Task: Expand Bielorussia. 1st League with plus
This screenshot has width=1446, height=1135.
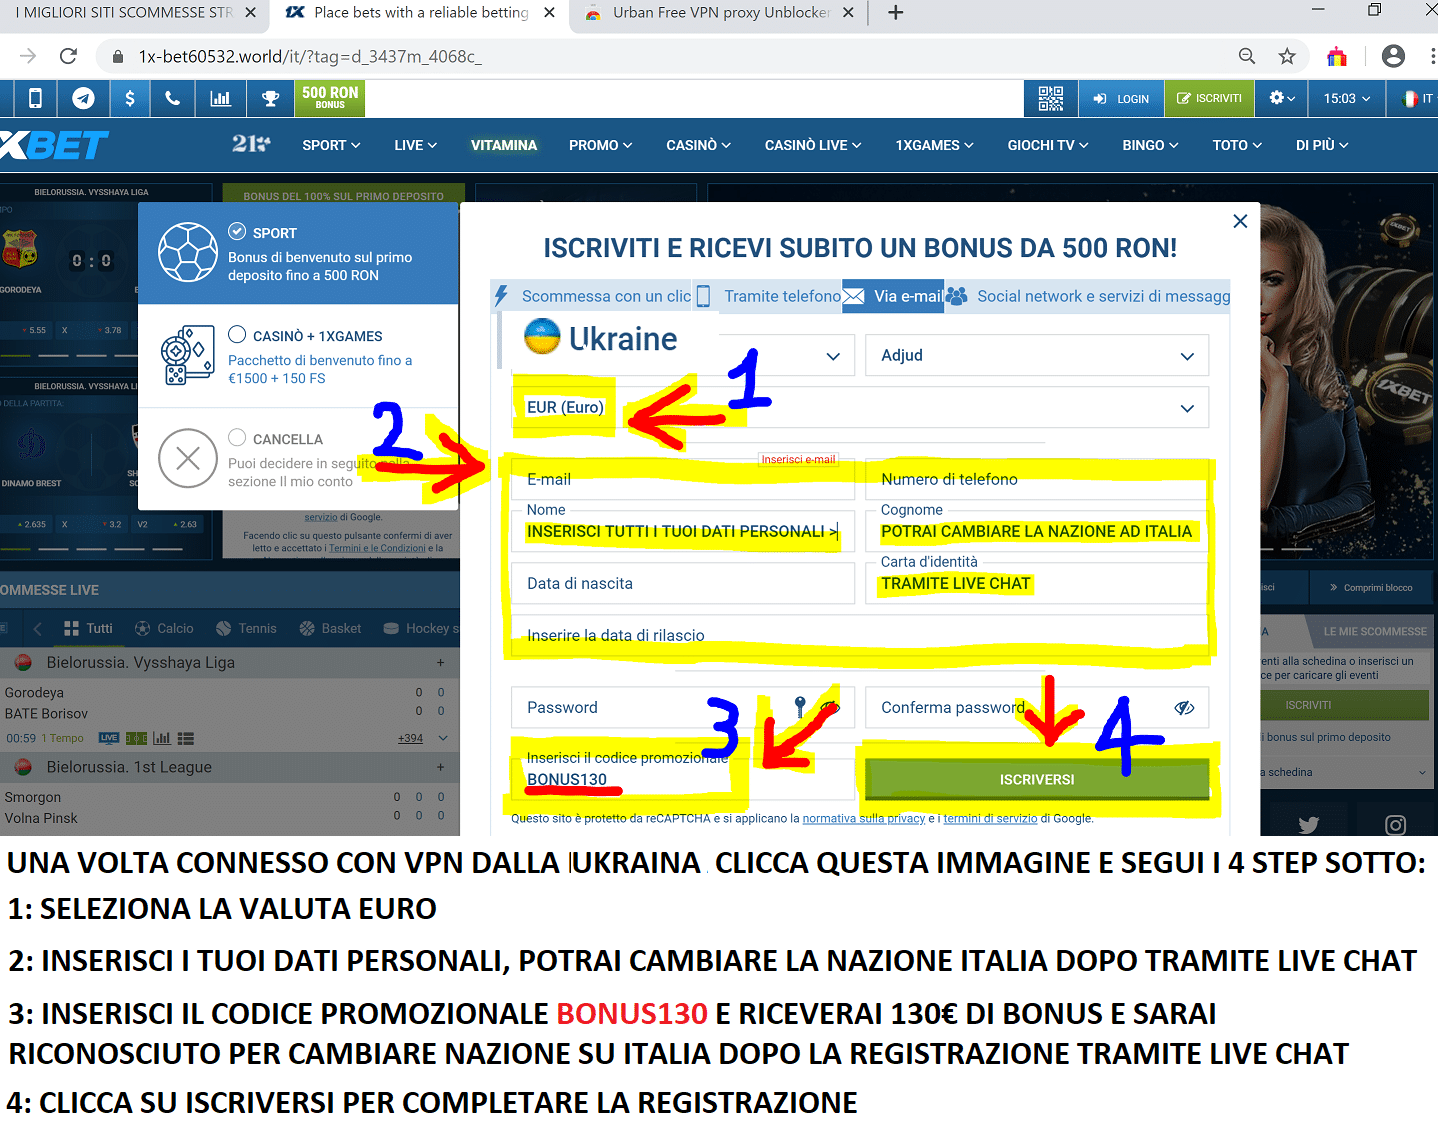Action: point(440,767)
